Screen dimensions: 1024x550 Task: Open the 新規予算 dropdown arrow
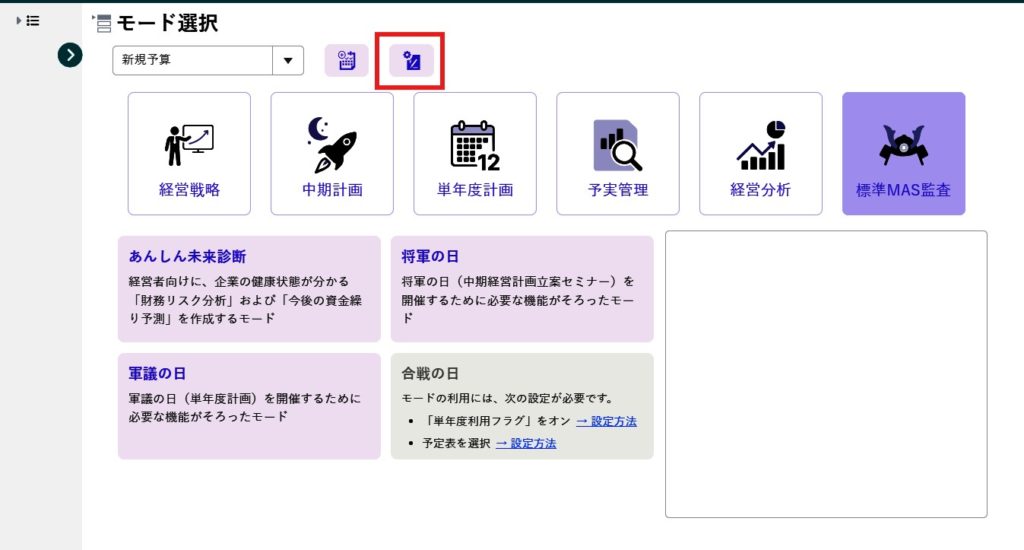(x=288, y=60)
